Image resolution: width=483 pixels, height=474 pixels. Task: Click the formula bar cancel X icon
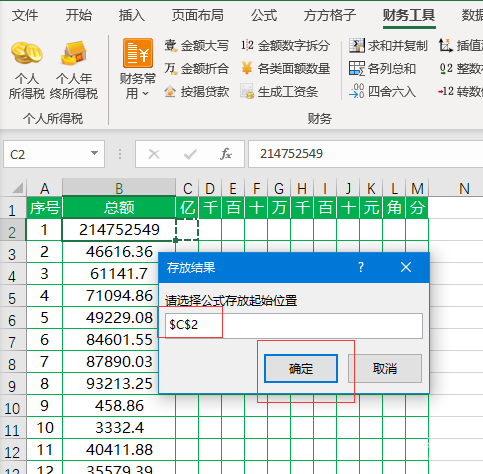(154, 154)
